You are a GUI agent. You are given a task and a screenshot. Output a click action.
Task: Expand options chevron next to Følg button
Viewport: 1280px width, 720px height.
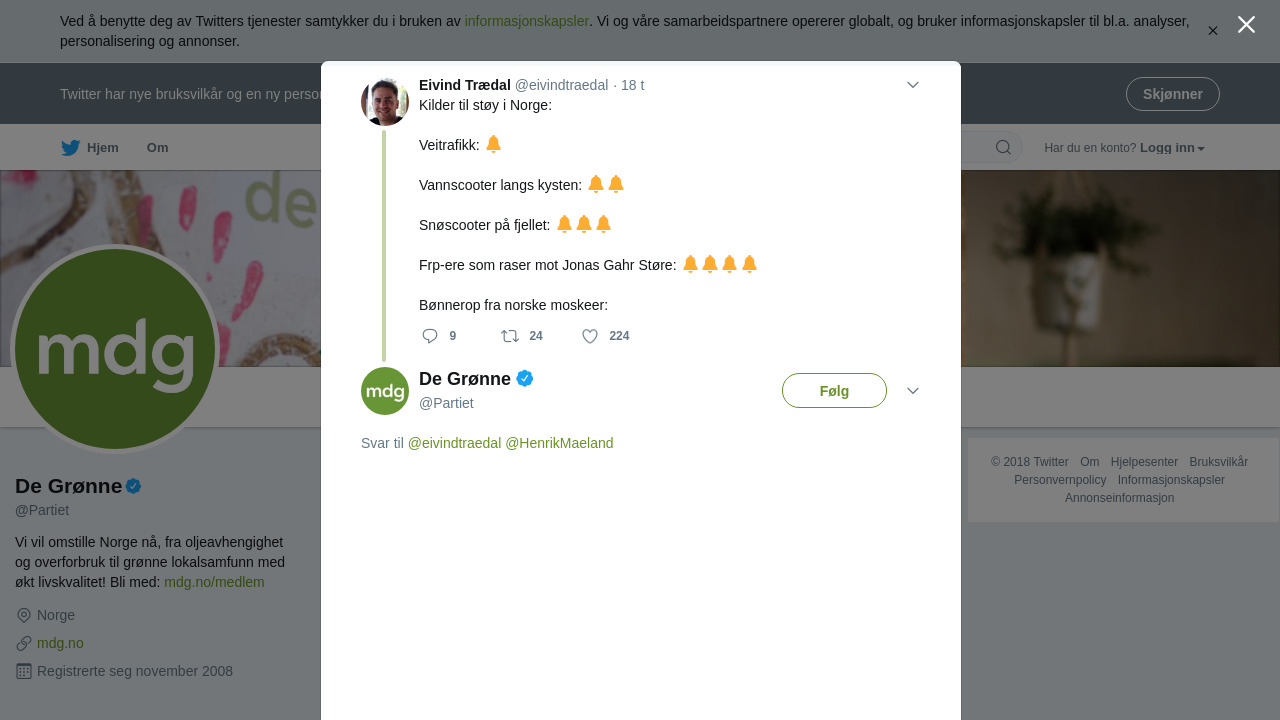[913, 391]
